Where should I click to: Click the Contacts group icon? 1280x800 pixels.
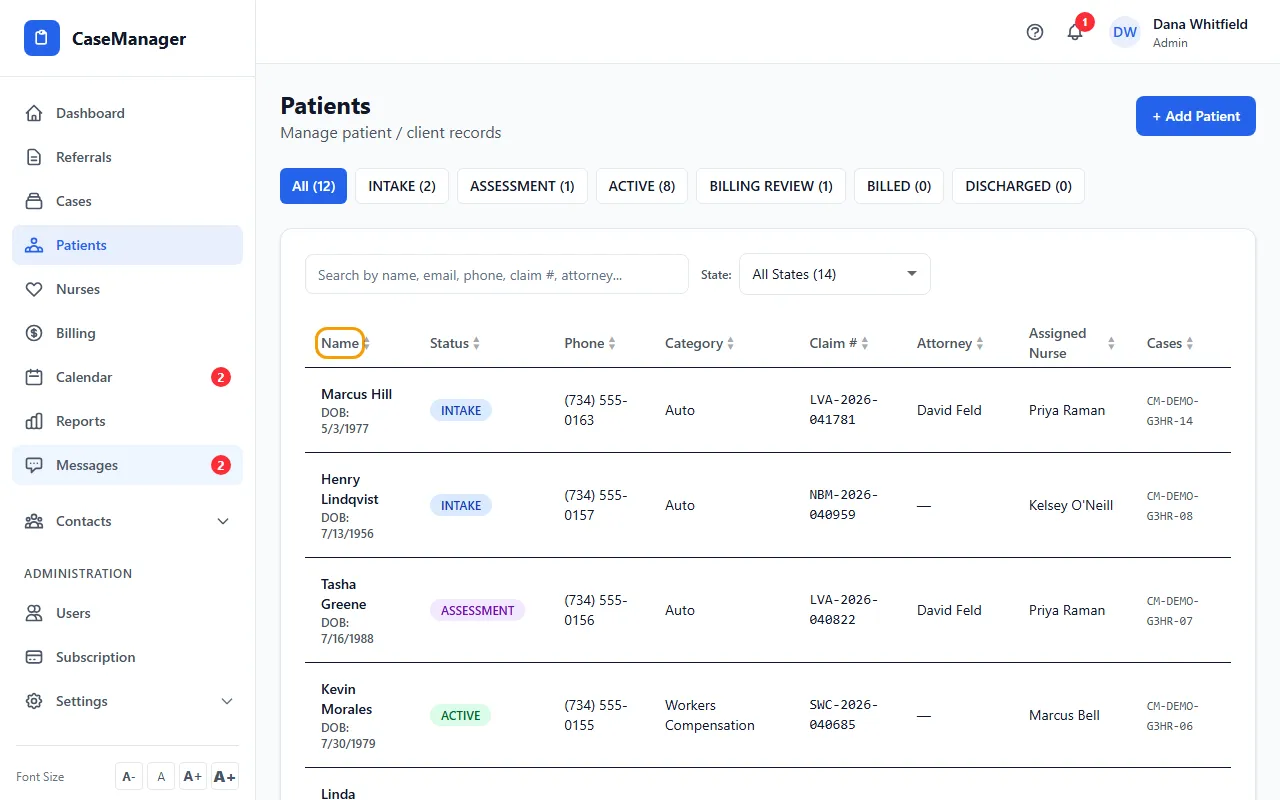click(x=34, y=521)
